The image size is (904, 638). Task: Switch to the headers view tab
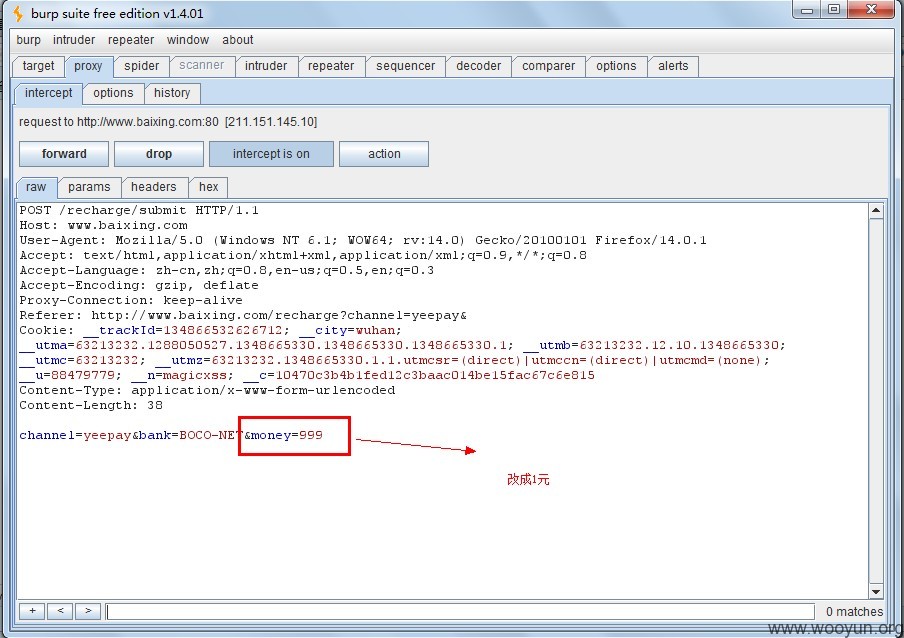153,187
